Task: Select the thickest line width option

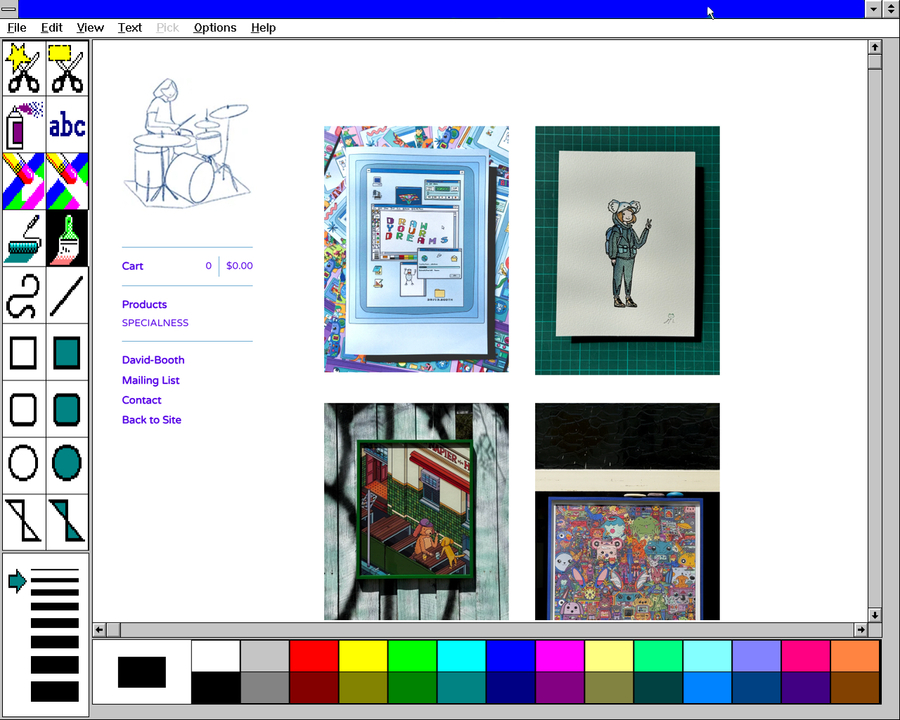Action: [55, 691]
